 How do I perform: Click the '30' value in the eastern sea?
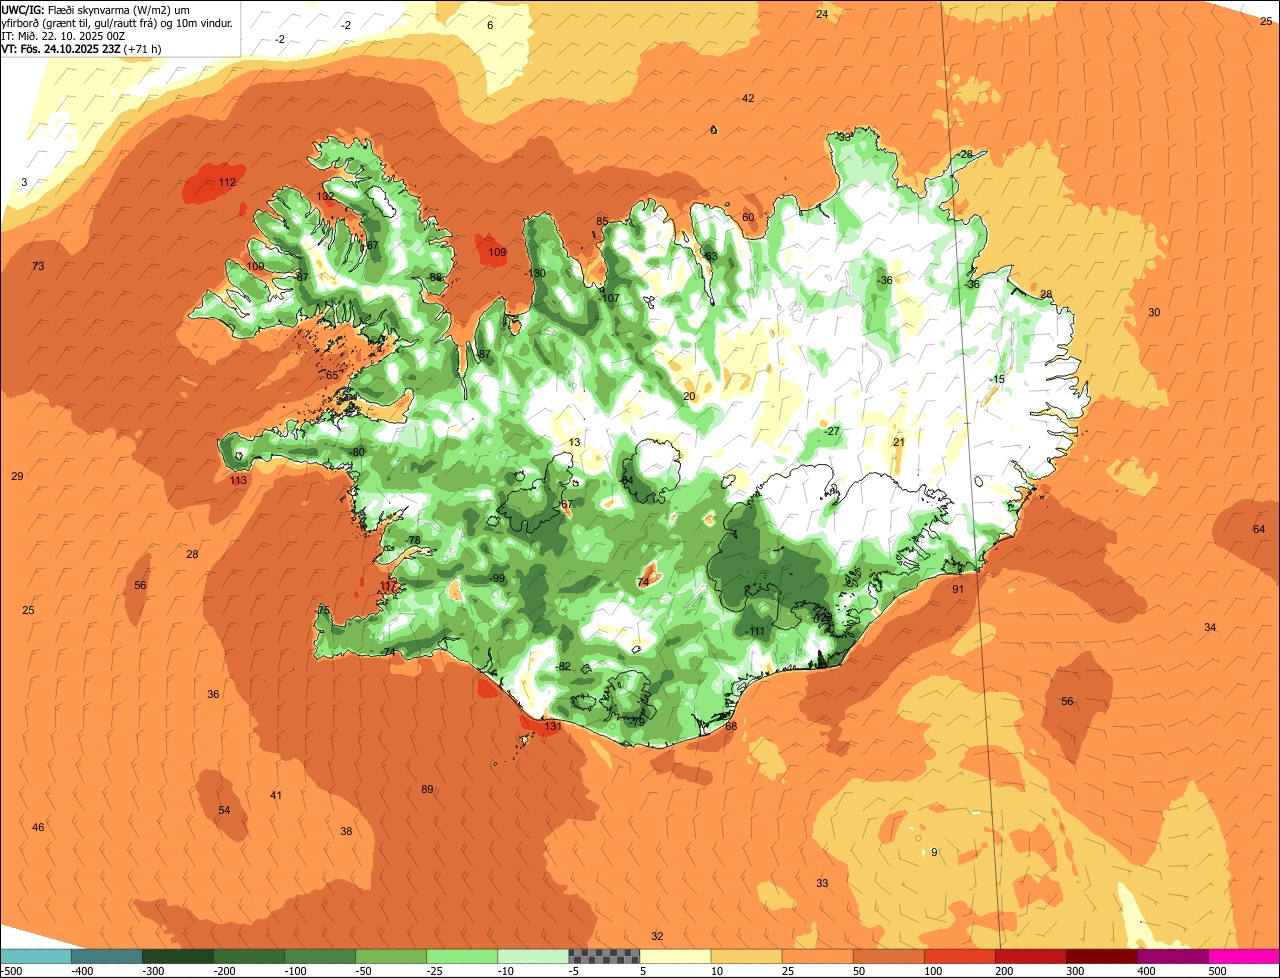click(1154, 312)
